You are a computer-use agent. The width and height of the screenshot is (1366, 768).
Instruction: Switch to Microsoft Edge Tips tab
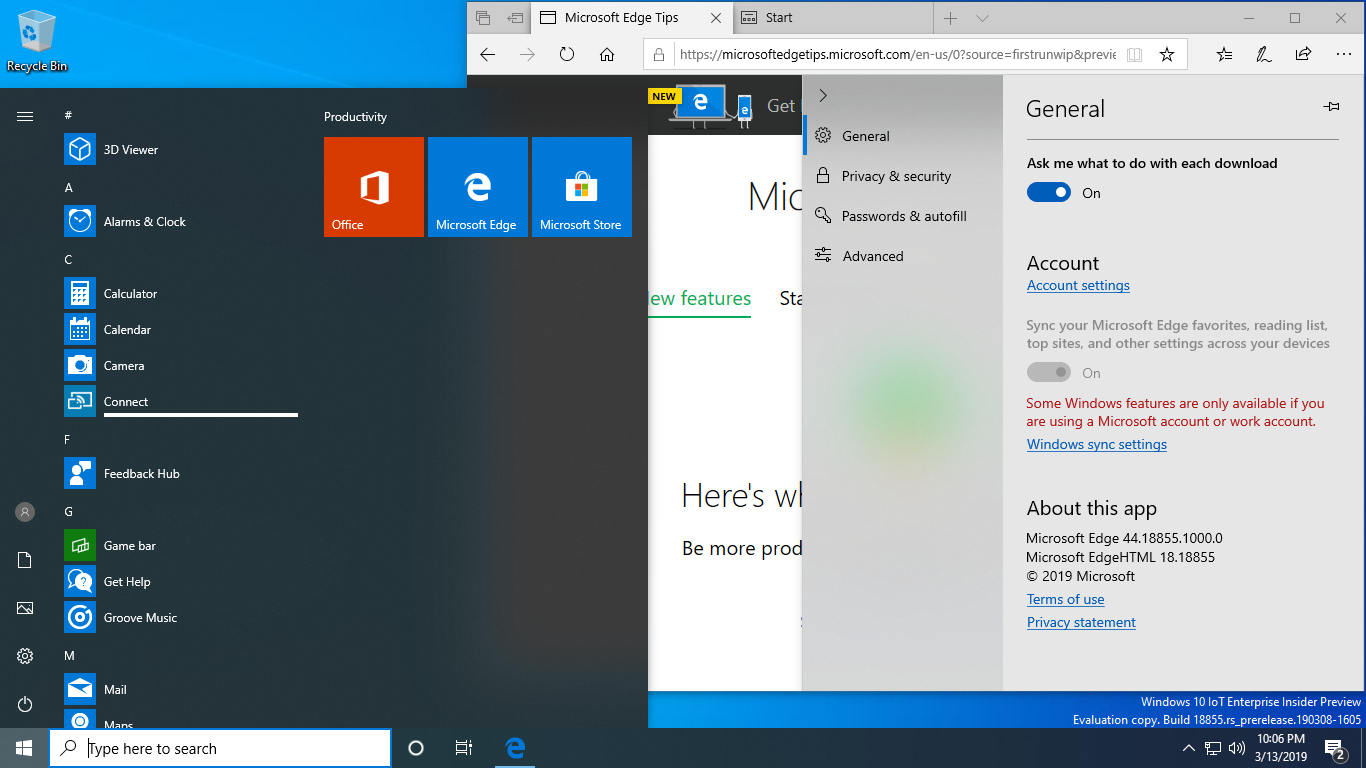632,18
